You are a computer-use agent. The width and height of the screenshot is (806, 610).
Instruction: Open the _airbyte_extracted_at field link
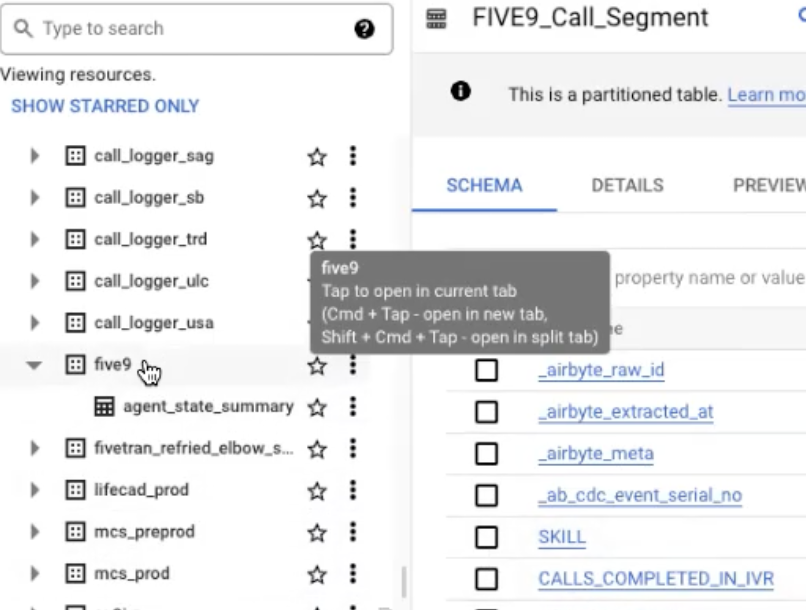coord(625,412)
